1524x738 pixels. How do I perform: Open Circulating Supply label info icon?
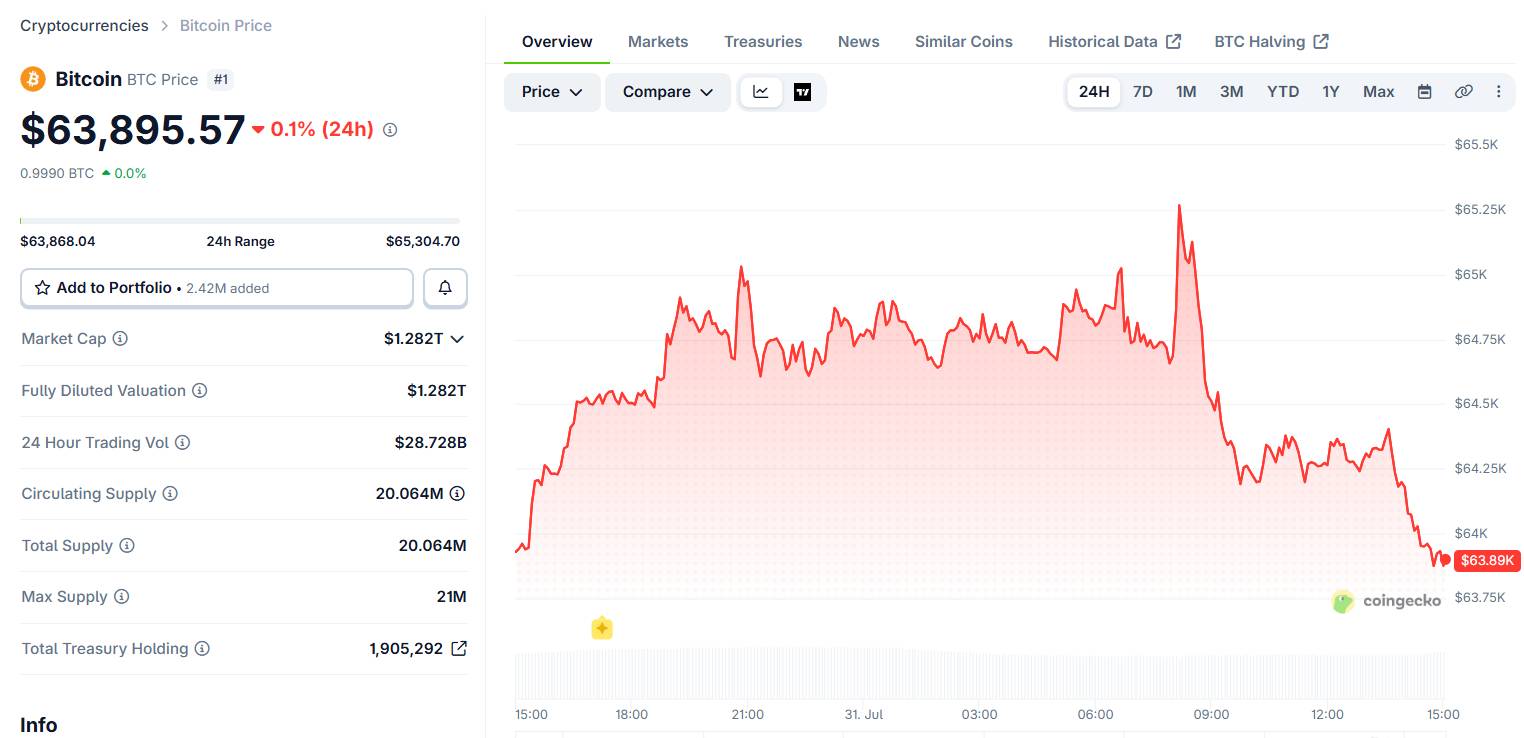click(170, 494)
